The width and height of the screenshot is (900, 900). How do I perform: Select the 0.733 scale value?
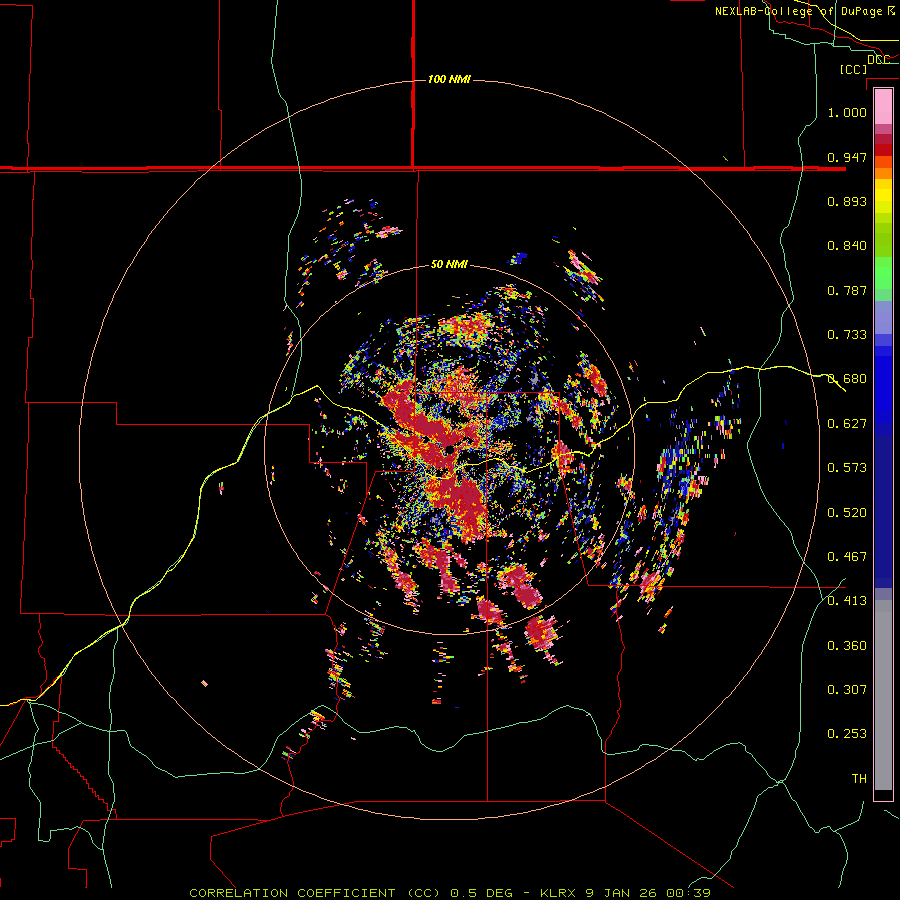tap(847, 335)
